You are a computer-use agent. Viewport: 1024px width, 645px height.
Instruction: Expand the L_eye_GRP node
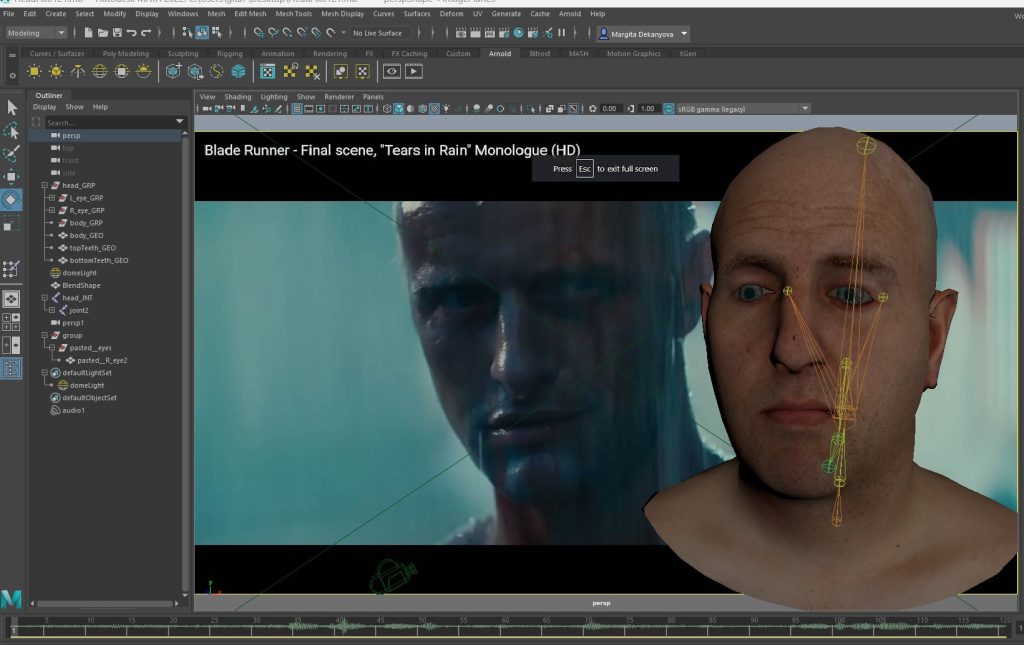tap(52, 198)
